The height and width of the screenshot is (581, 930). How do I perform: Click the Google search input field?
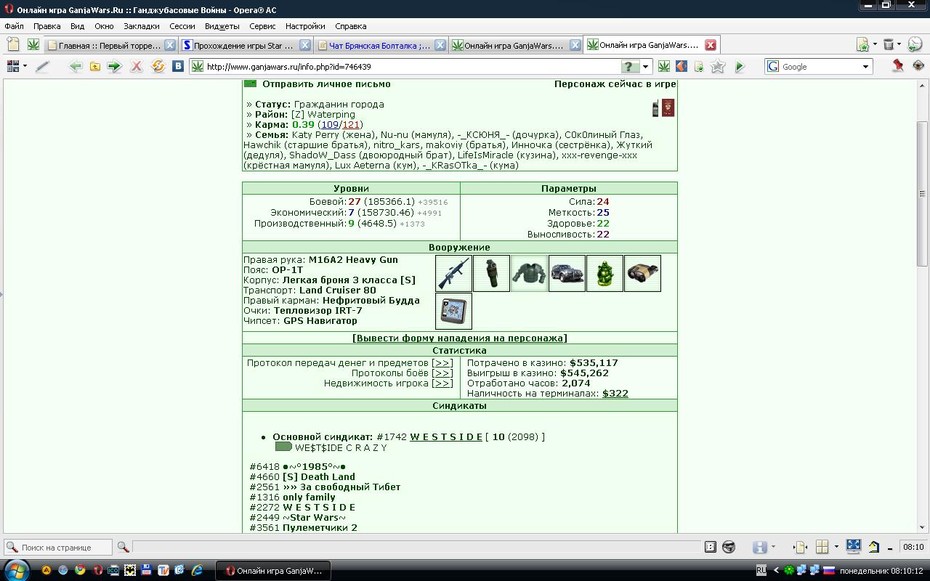point(820,66)
